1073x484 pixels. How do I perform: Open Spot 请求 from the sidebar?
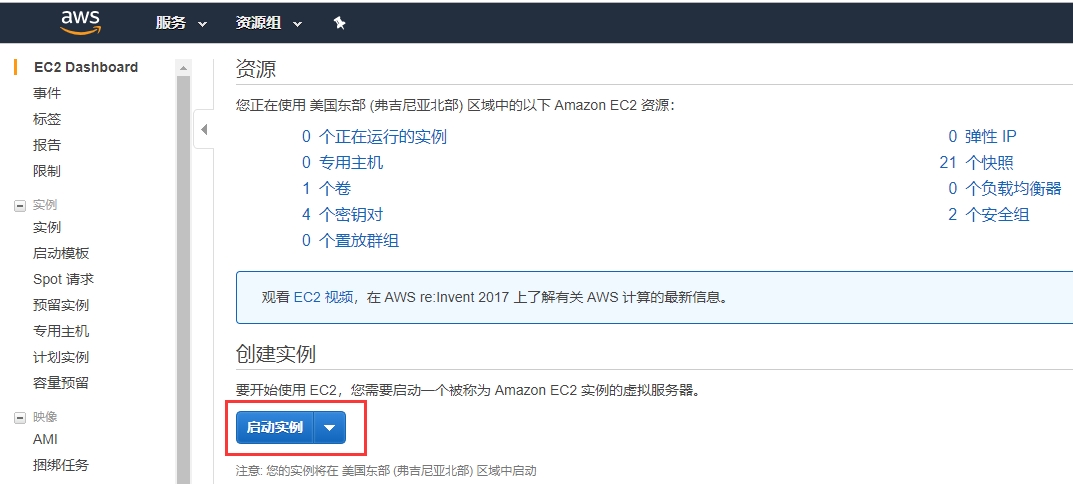[63, 279]
